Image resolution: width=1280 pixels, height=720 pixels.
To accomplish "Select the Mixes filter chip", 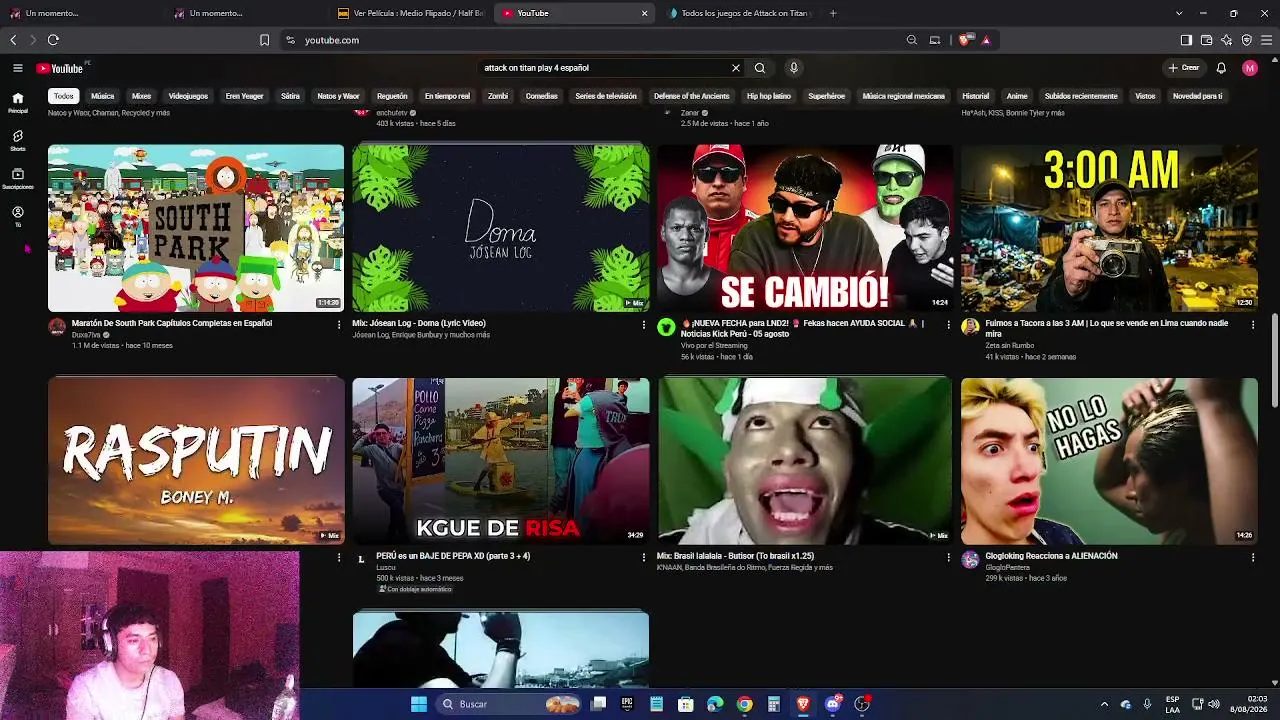I will [x=141, y=96].
